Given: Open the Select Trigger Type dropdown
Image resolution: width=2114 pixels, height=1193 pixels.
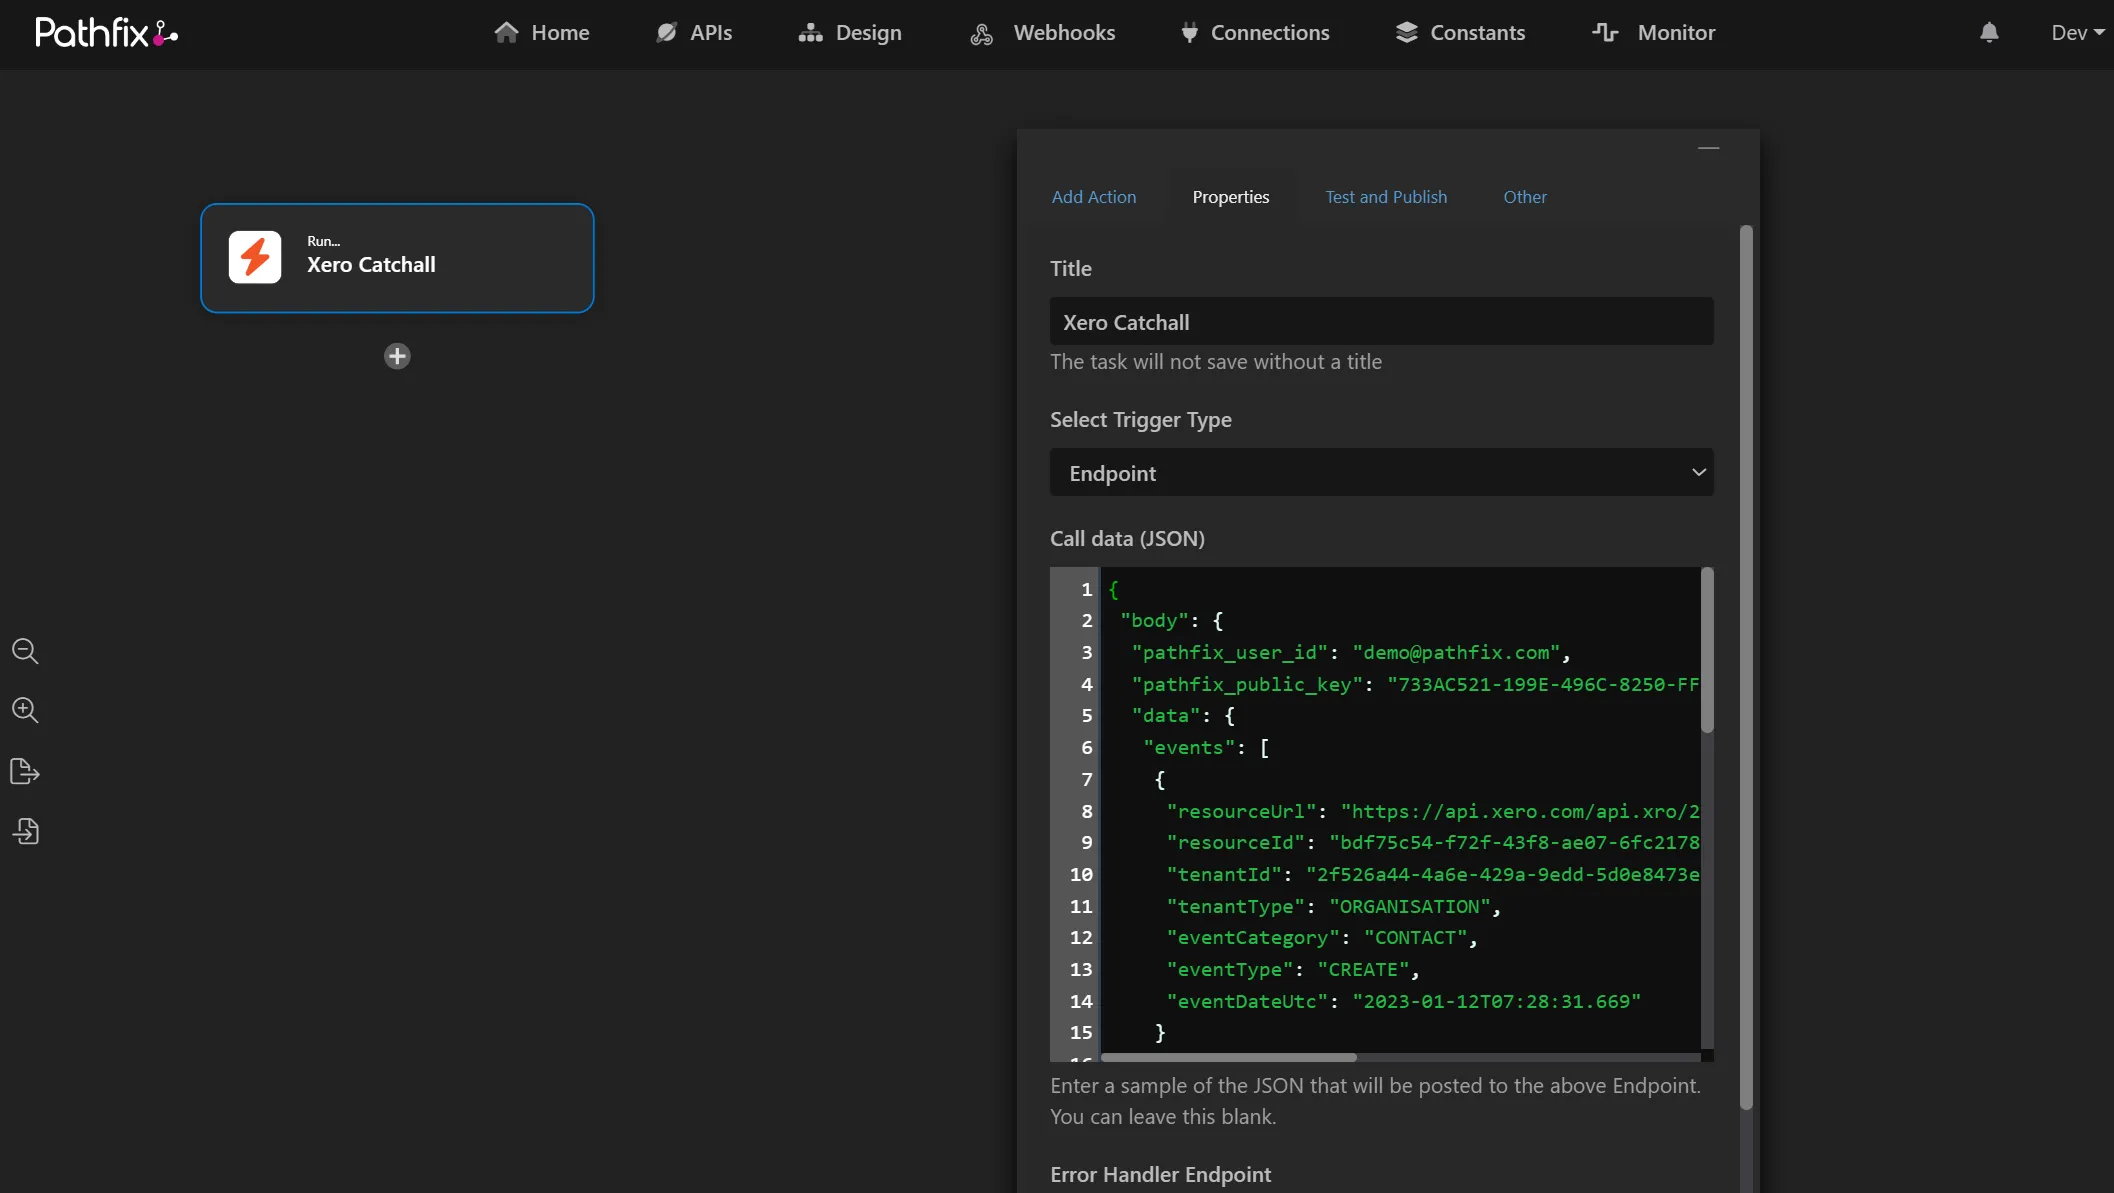Looking at the screenshot, I should coord(1381,472).
